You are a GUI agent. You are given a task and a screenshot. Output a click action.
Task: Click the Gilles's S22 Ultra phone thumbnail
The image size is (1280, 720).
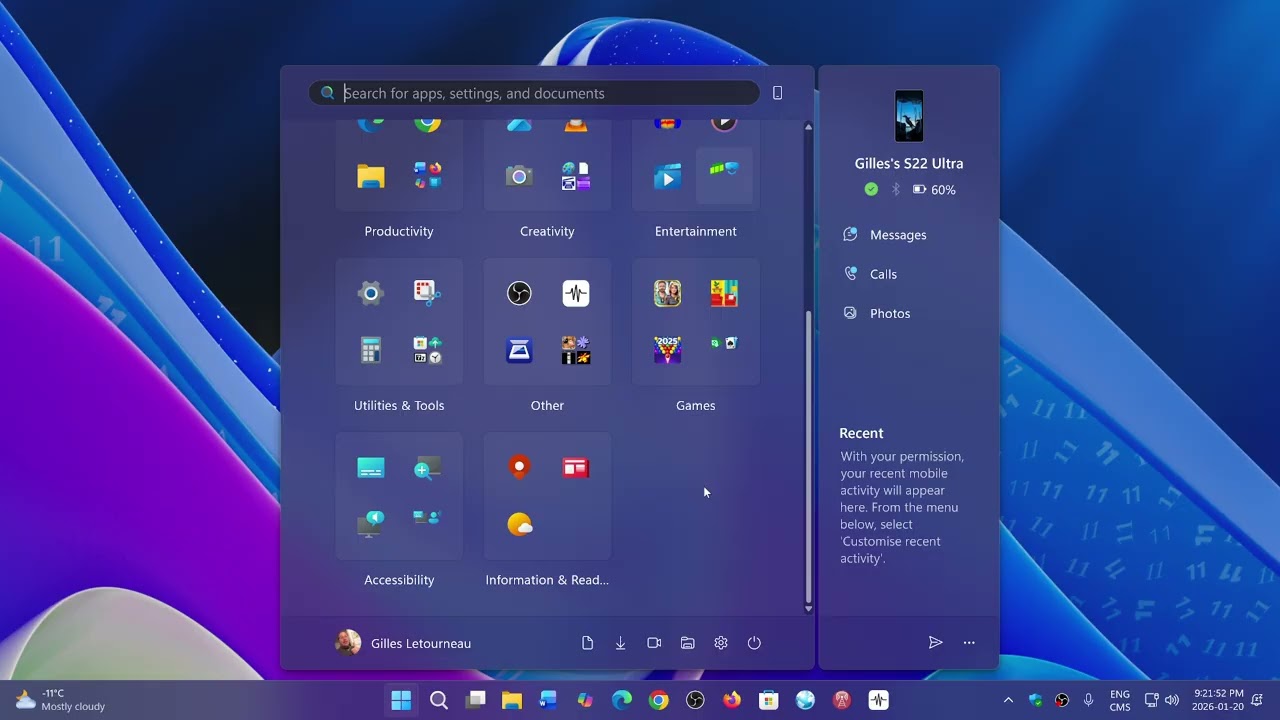click(x=909, y=116)
